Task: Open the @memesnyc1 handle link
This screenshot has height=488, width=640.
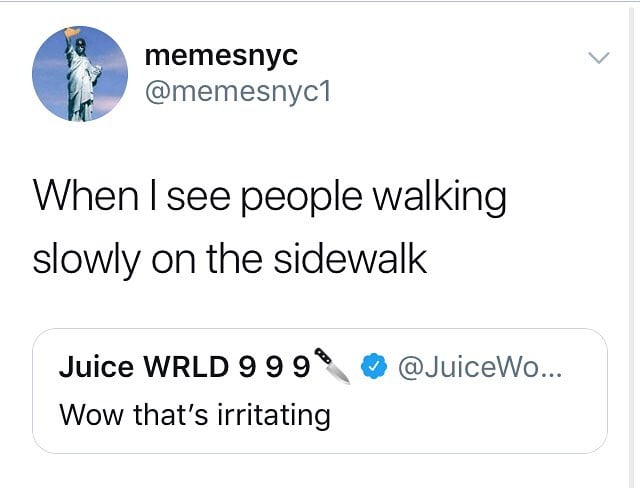Action: click(238, 92)
